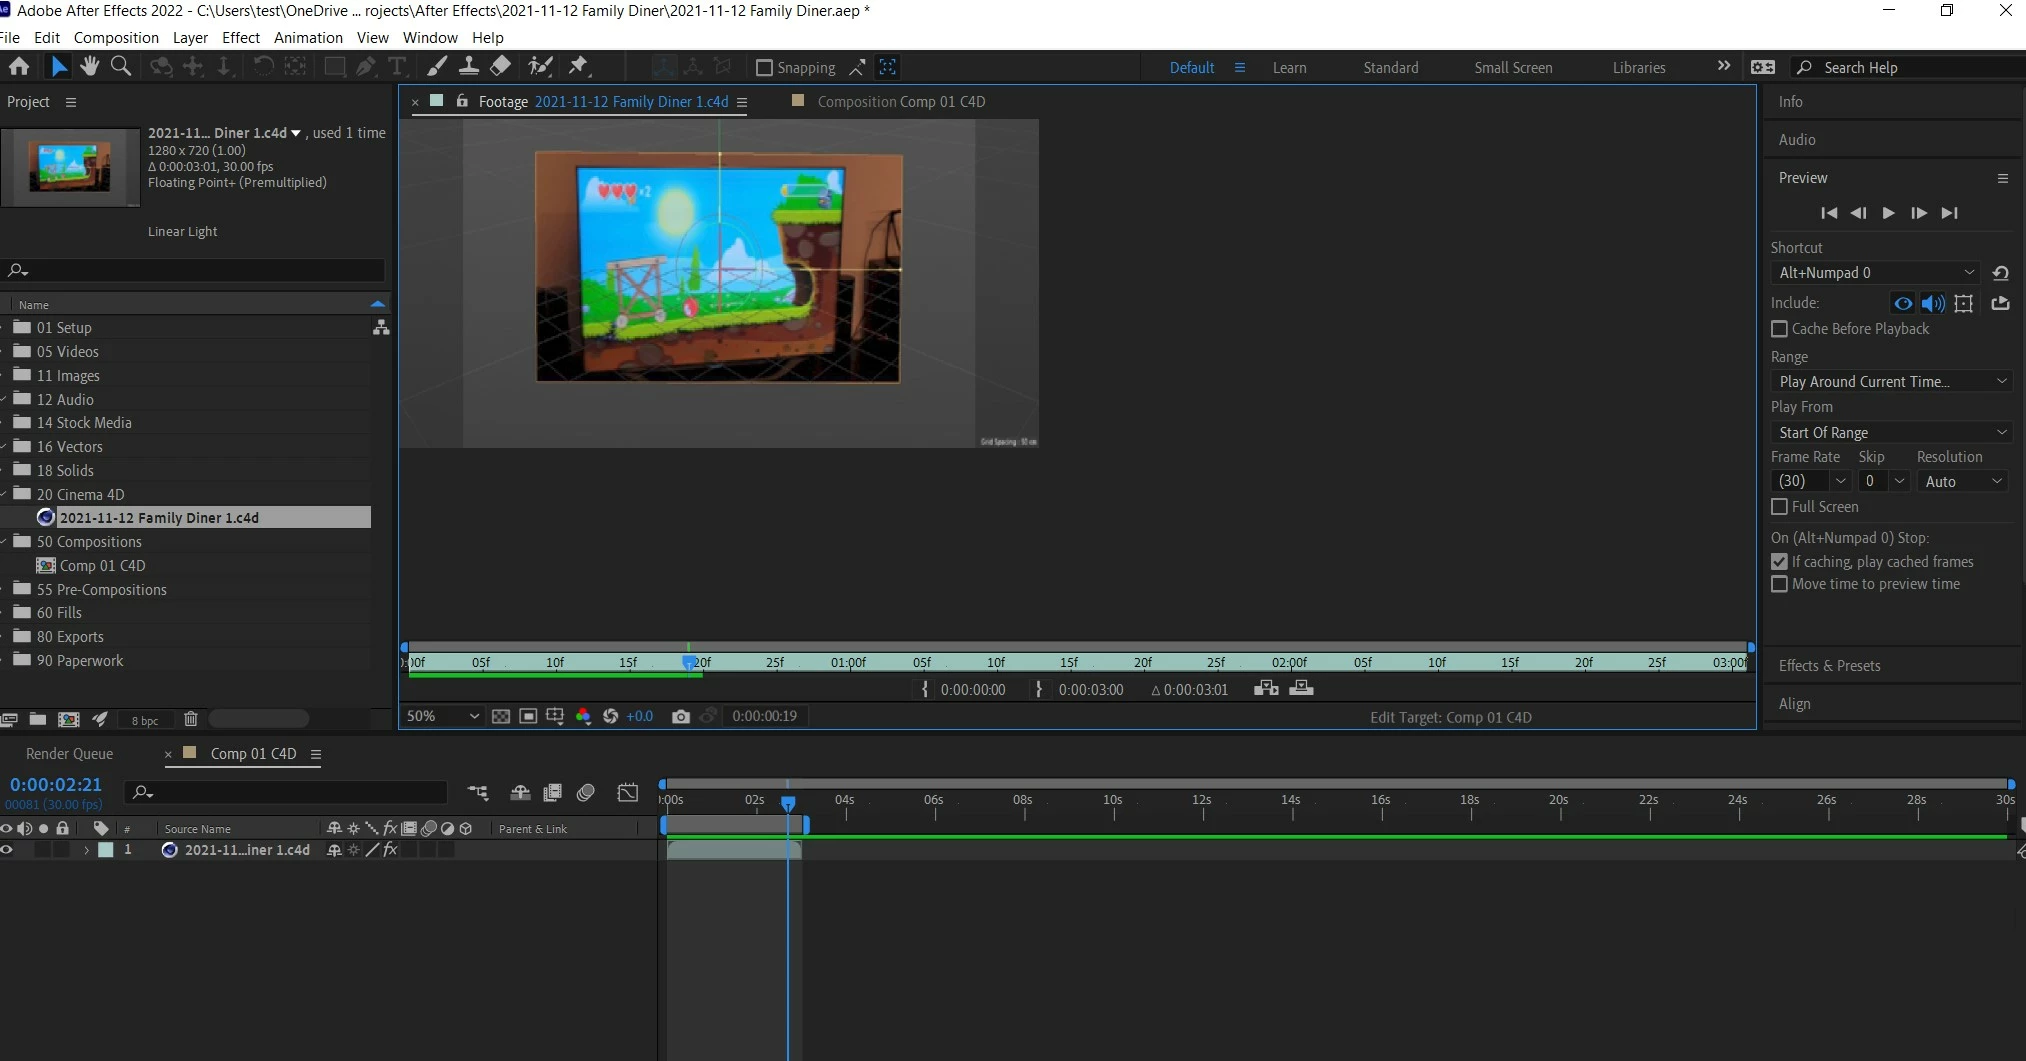Click the Search Help field
The width and height of the screenshot is (2026, 1061).
[1908, 67]
